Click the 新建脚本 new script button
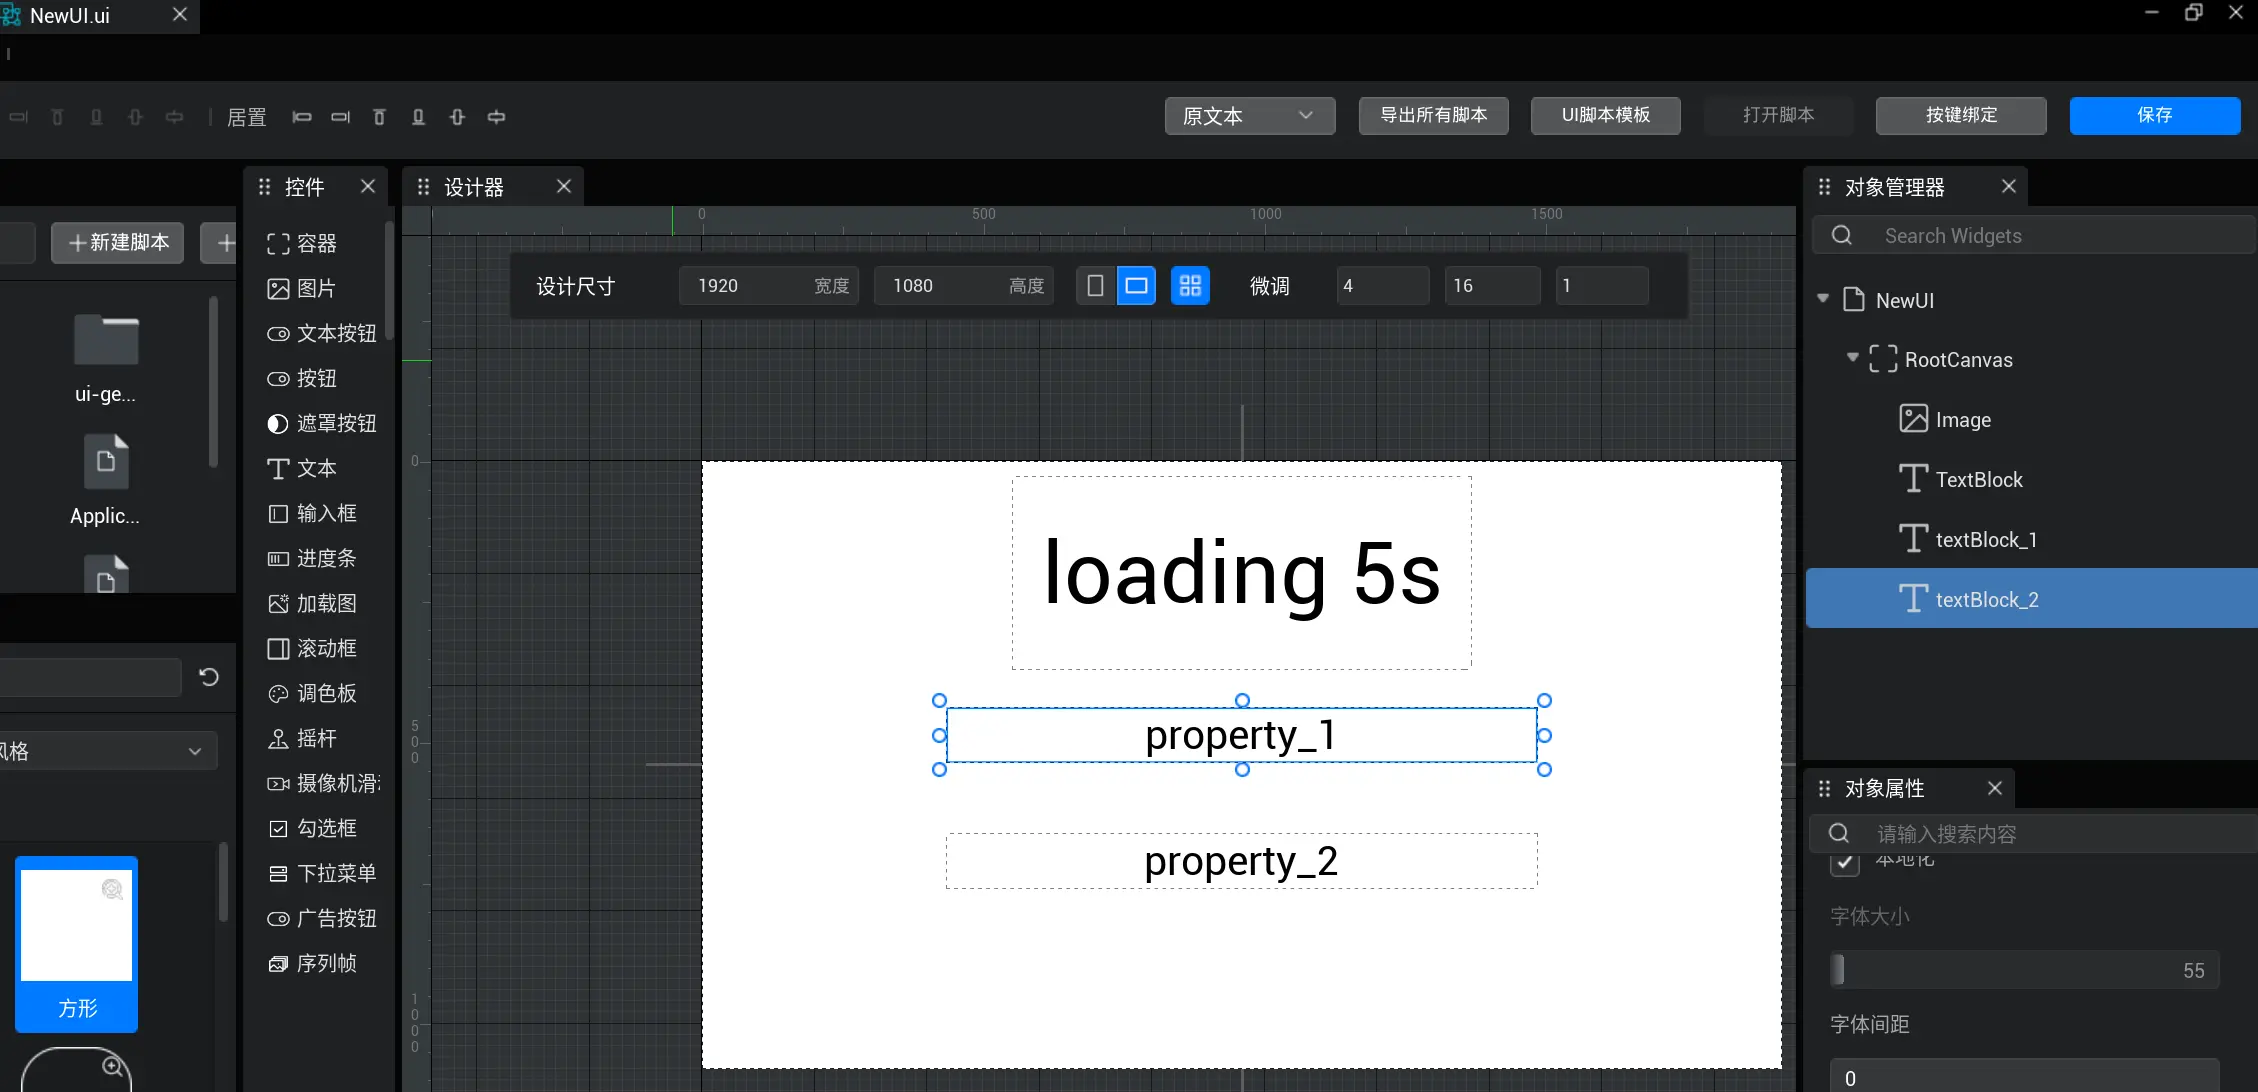 click(117, 243)
